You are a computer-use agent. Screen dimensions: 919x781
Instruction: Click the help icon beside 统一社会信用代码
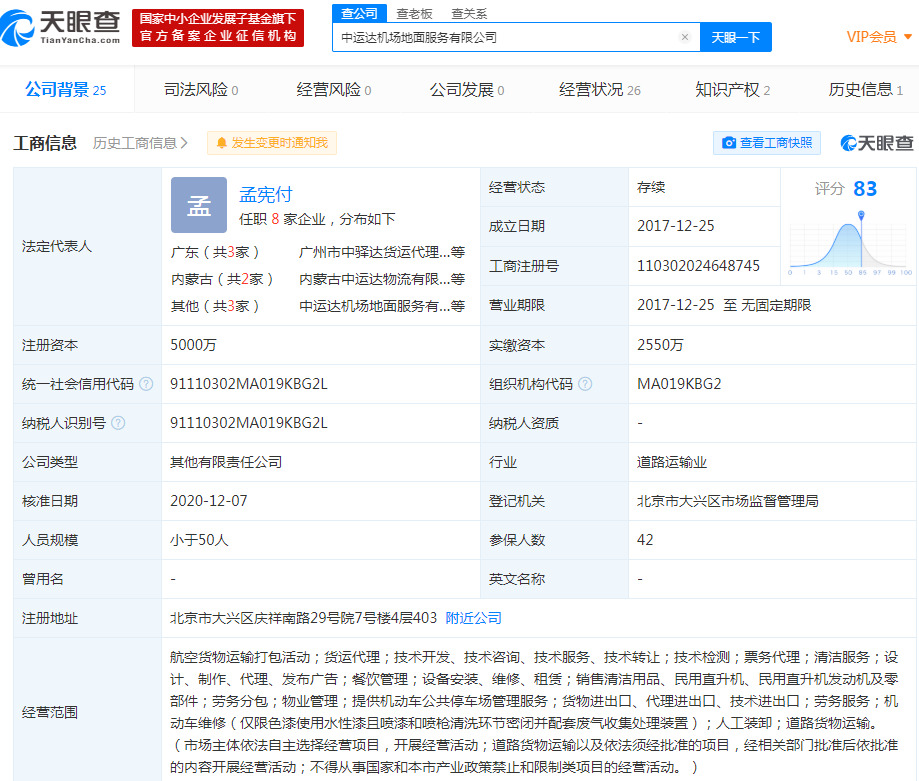pos(146,384)
